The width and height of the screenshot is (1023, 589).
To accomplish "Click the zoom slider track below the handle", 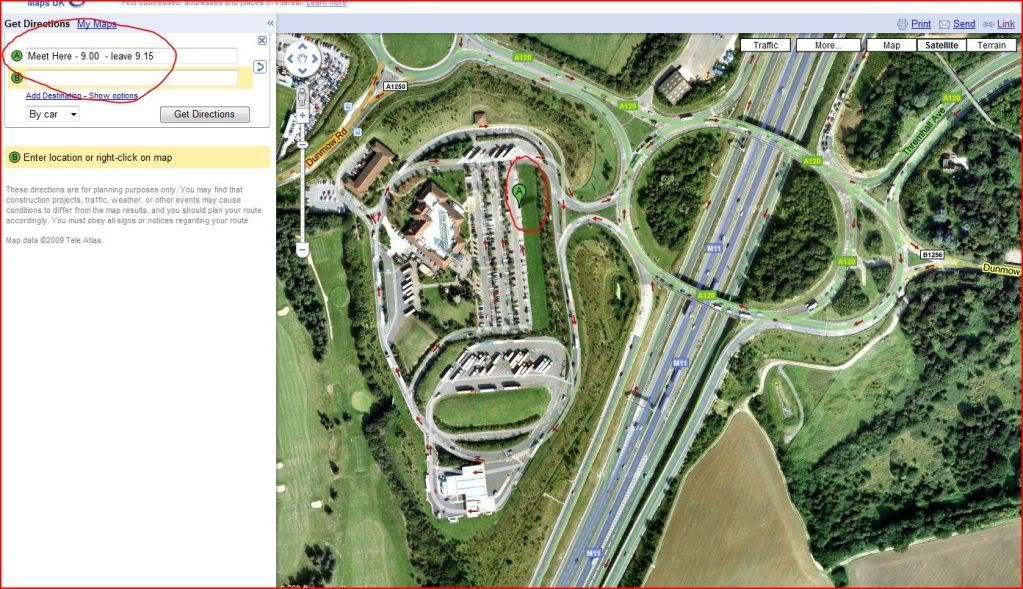I will click(302, 196).
